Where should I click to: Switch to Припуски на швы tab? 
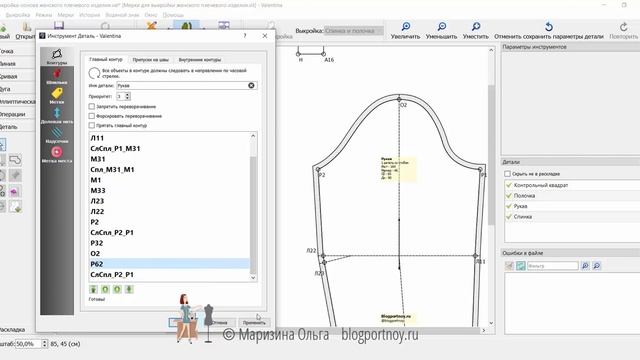150,60
